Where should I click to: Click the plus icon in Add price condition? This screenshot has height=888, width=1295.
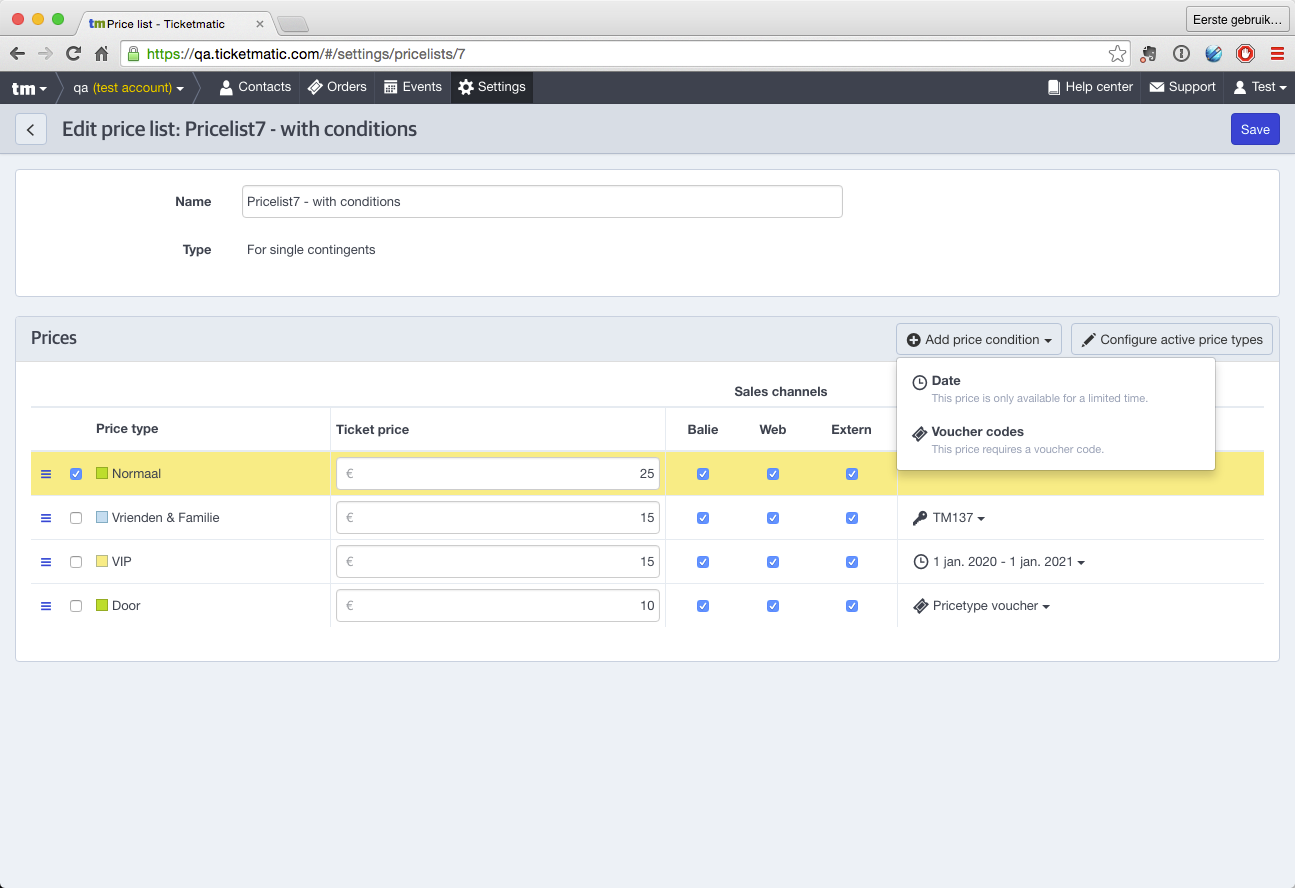click(913, 340)
